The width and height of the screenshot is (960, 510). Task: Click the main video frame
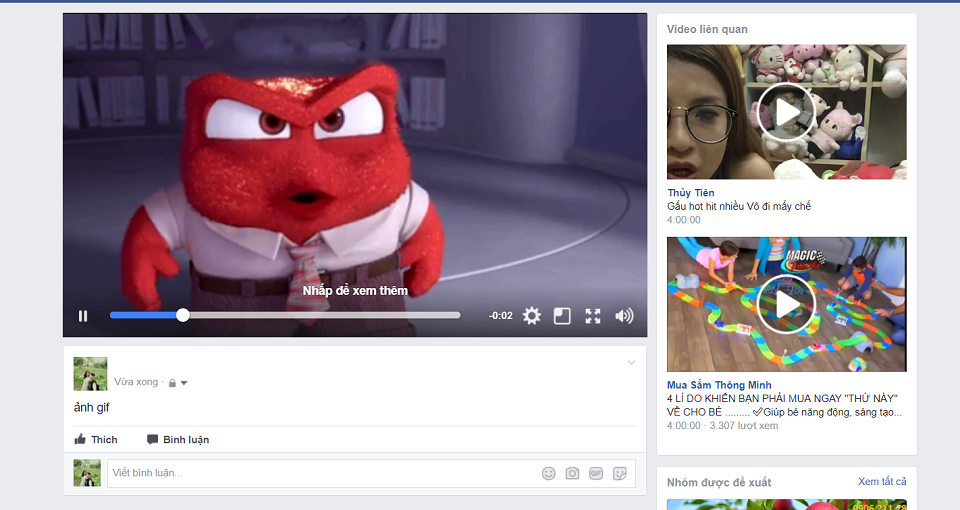click(x=355, y=175)
